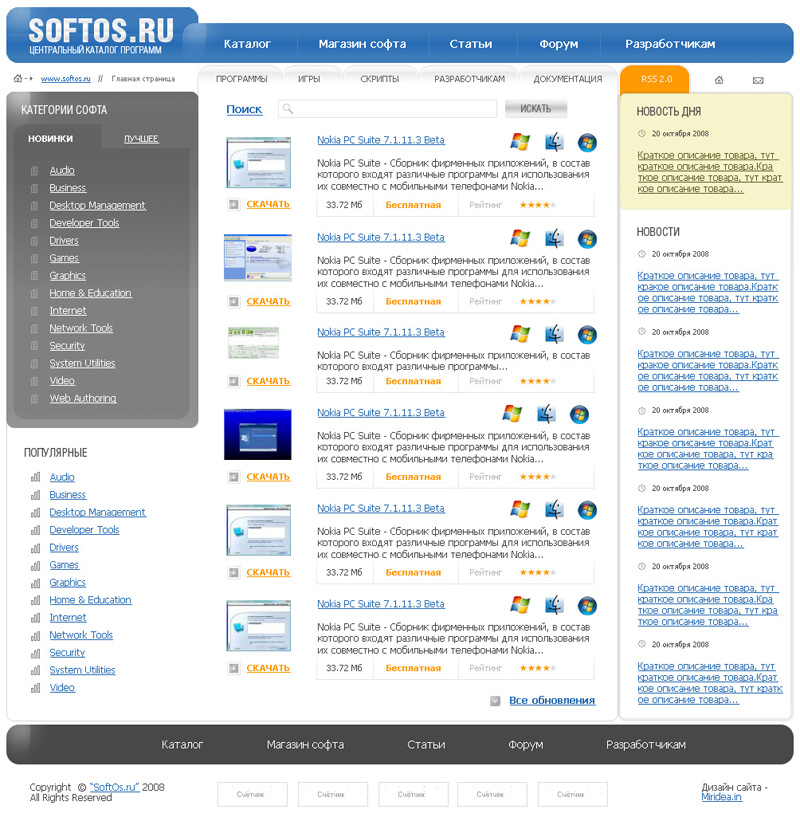800x829 pixels.
Task: Click Vista orb icon of the third listing
Action: (587, 334)
